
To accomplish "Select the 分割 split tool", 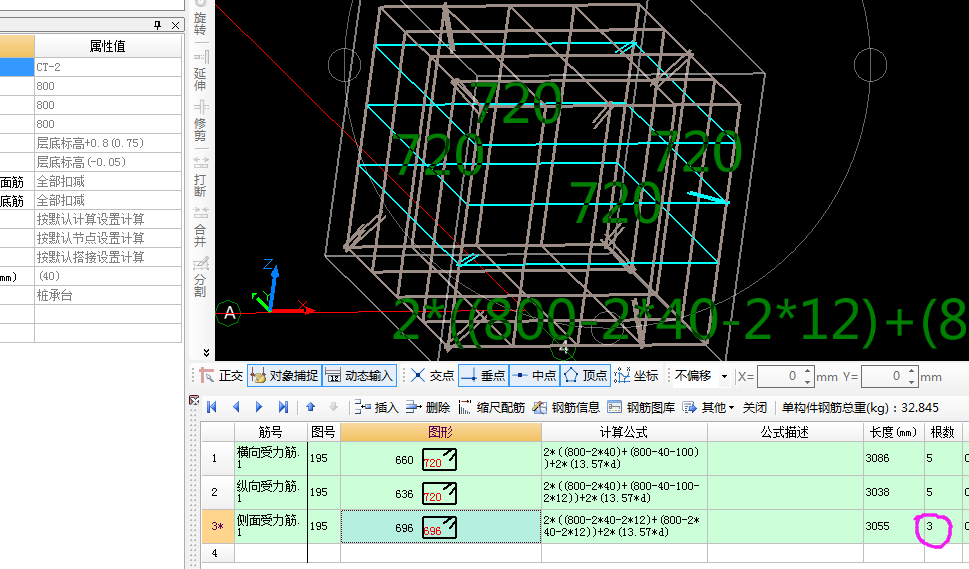I will pos(200,277).
